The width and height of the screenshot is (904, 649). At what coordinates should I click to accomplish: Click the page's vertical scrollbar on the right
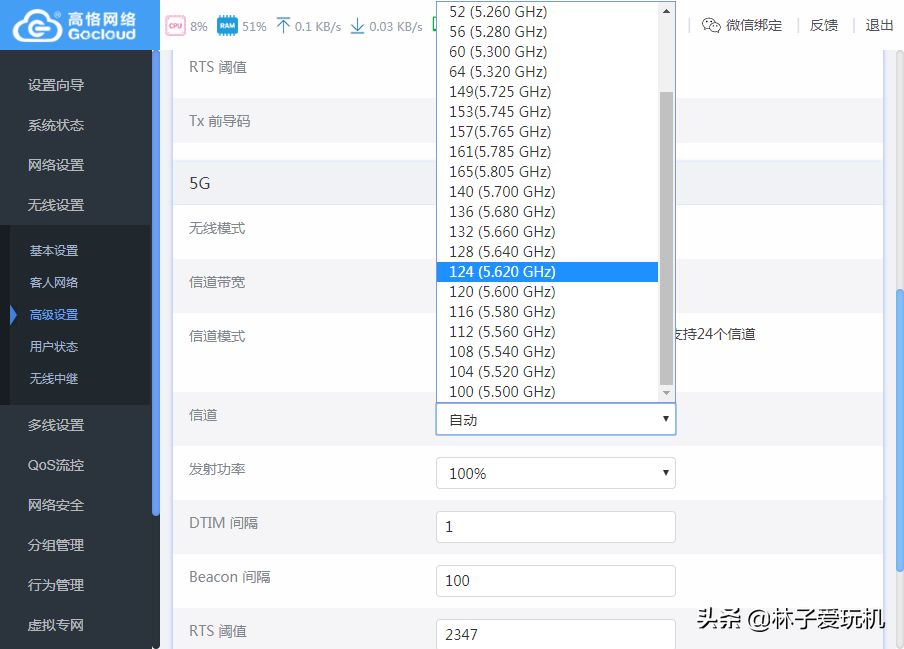pos(899,429)
